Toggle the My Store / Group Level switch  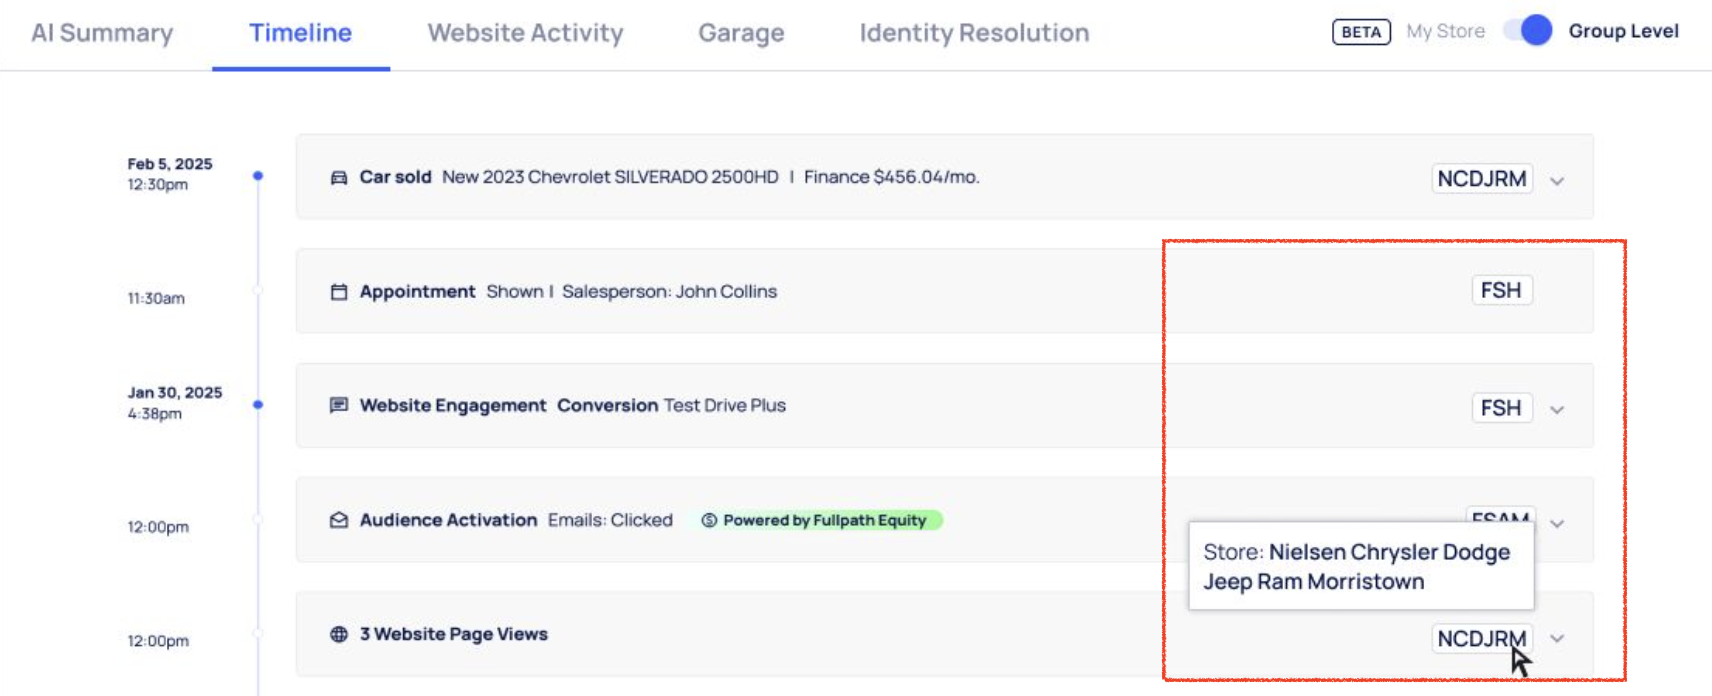click(x=1527, y=31)
